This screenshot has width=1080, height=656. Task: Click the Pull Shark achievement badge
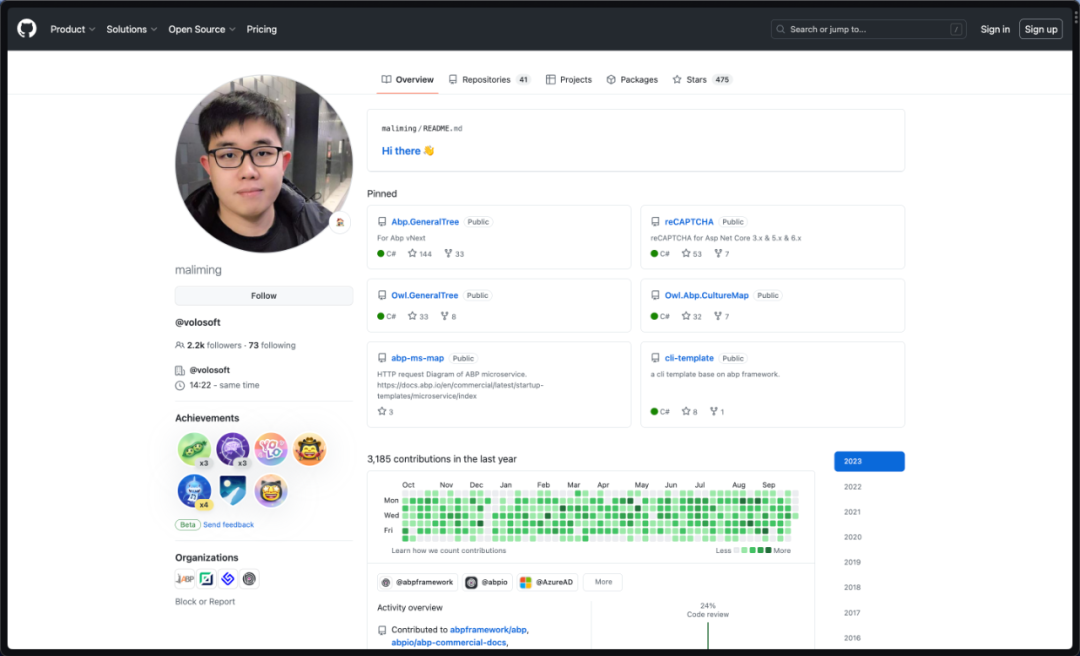click(x=194, y=491)
